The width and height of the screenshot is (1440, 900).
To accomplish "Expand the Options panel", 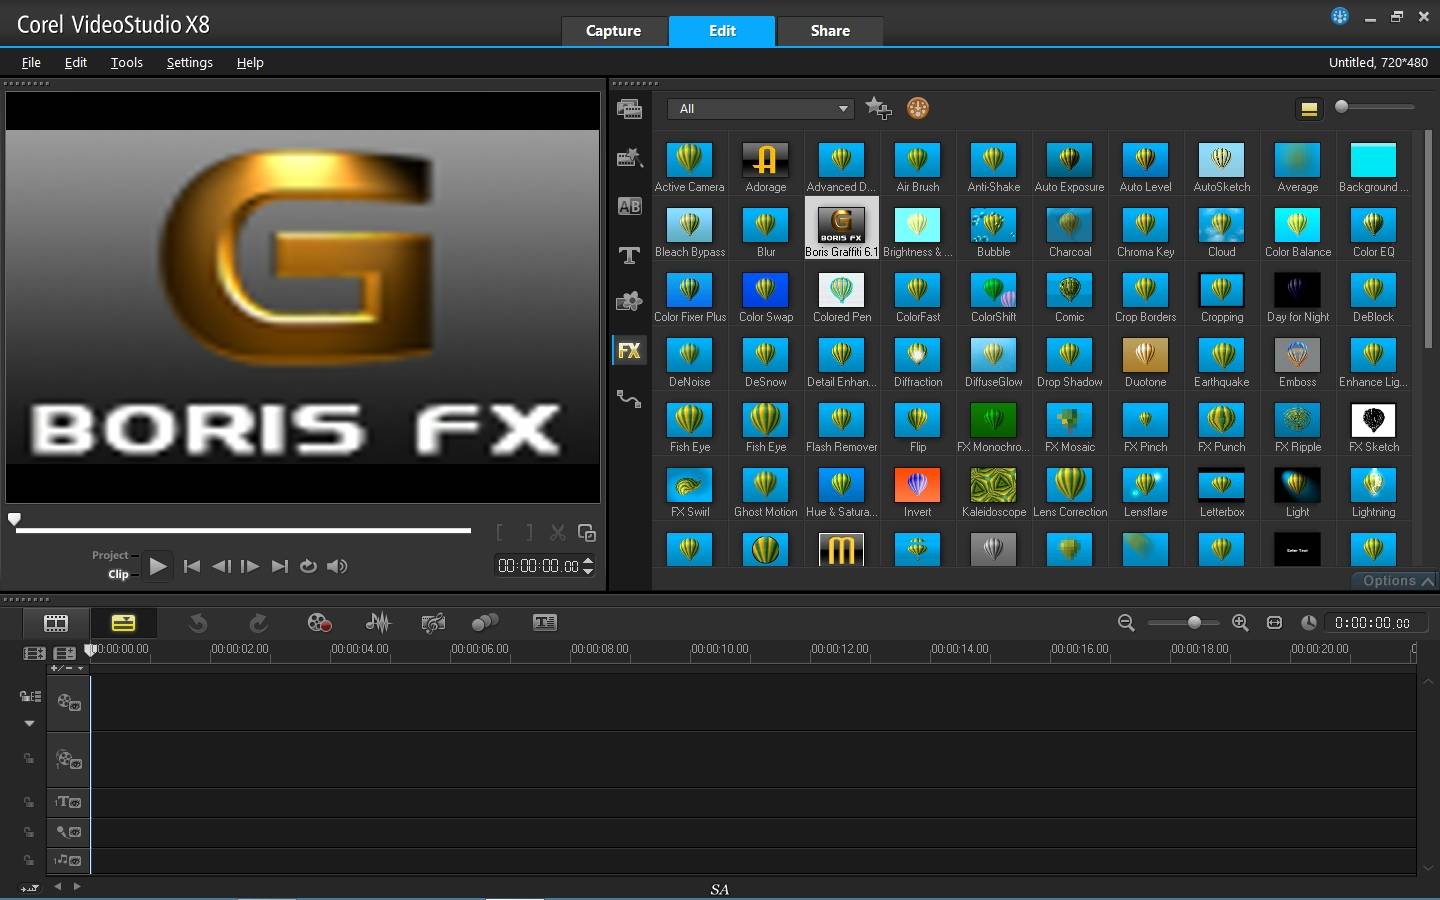I will click(1396, 581).
